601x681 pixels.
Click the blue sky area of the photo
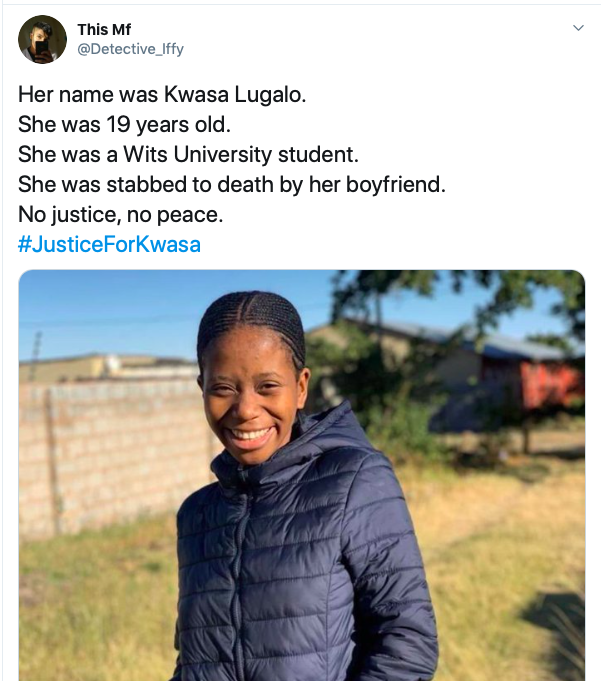click(x=109, y=313)
